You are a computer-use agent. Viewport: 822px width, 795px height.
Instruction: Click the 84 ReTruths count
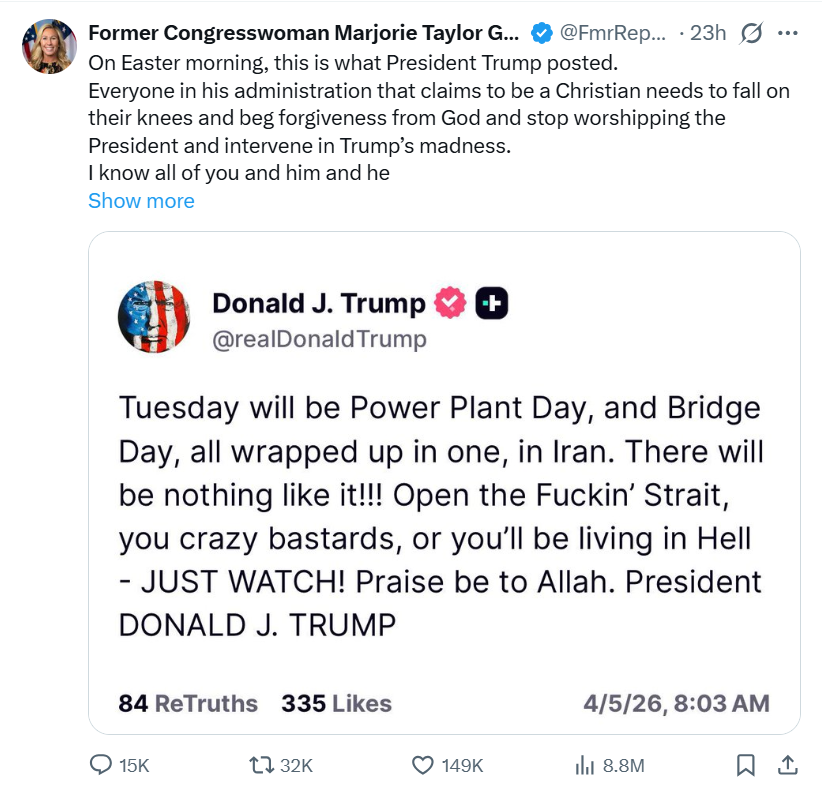click(188, 703)
